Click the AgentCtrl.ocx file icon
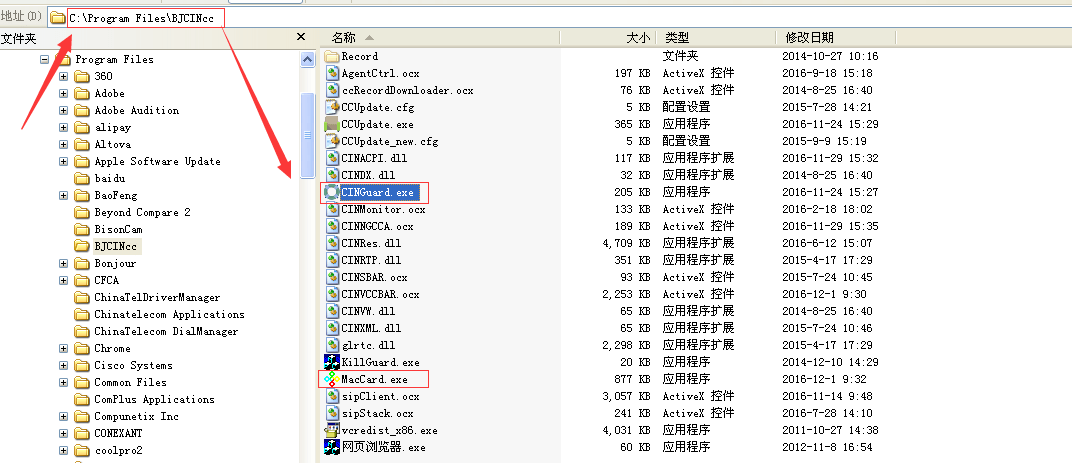1072x463 pixels. click(x=332, y=73)
